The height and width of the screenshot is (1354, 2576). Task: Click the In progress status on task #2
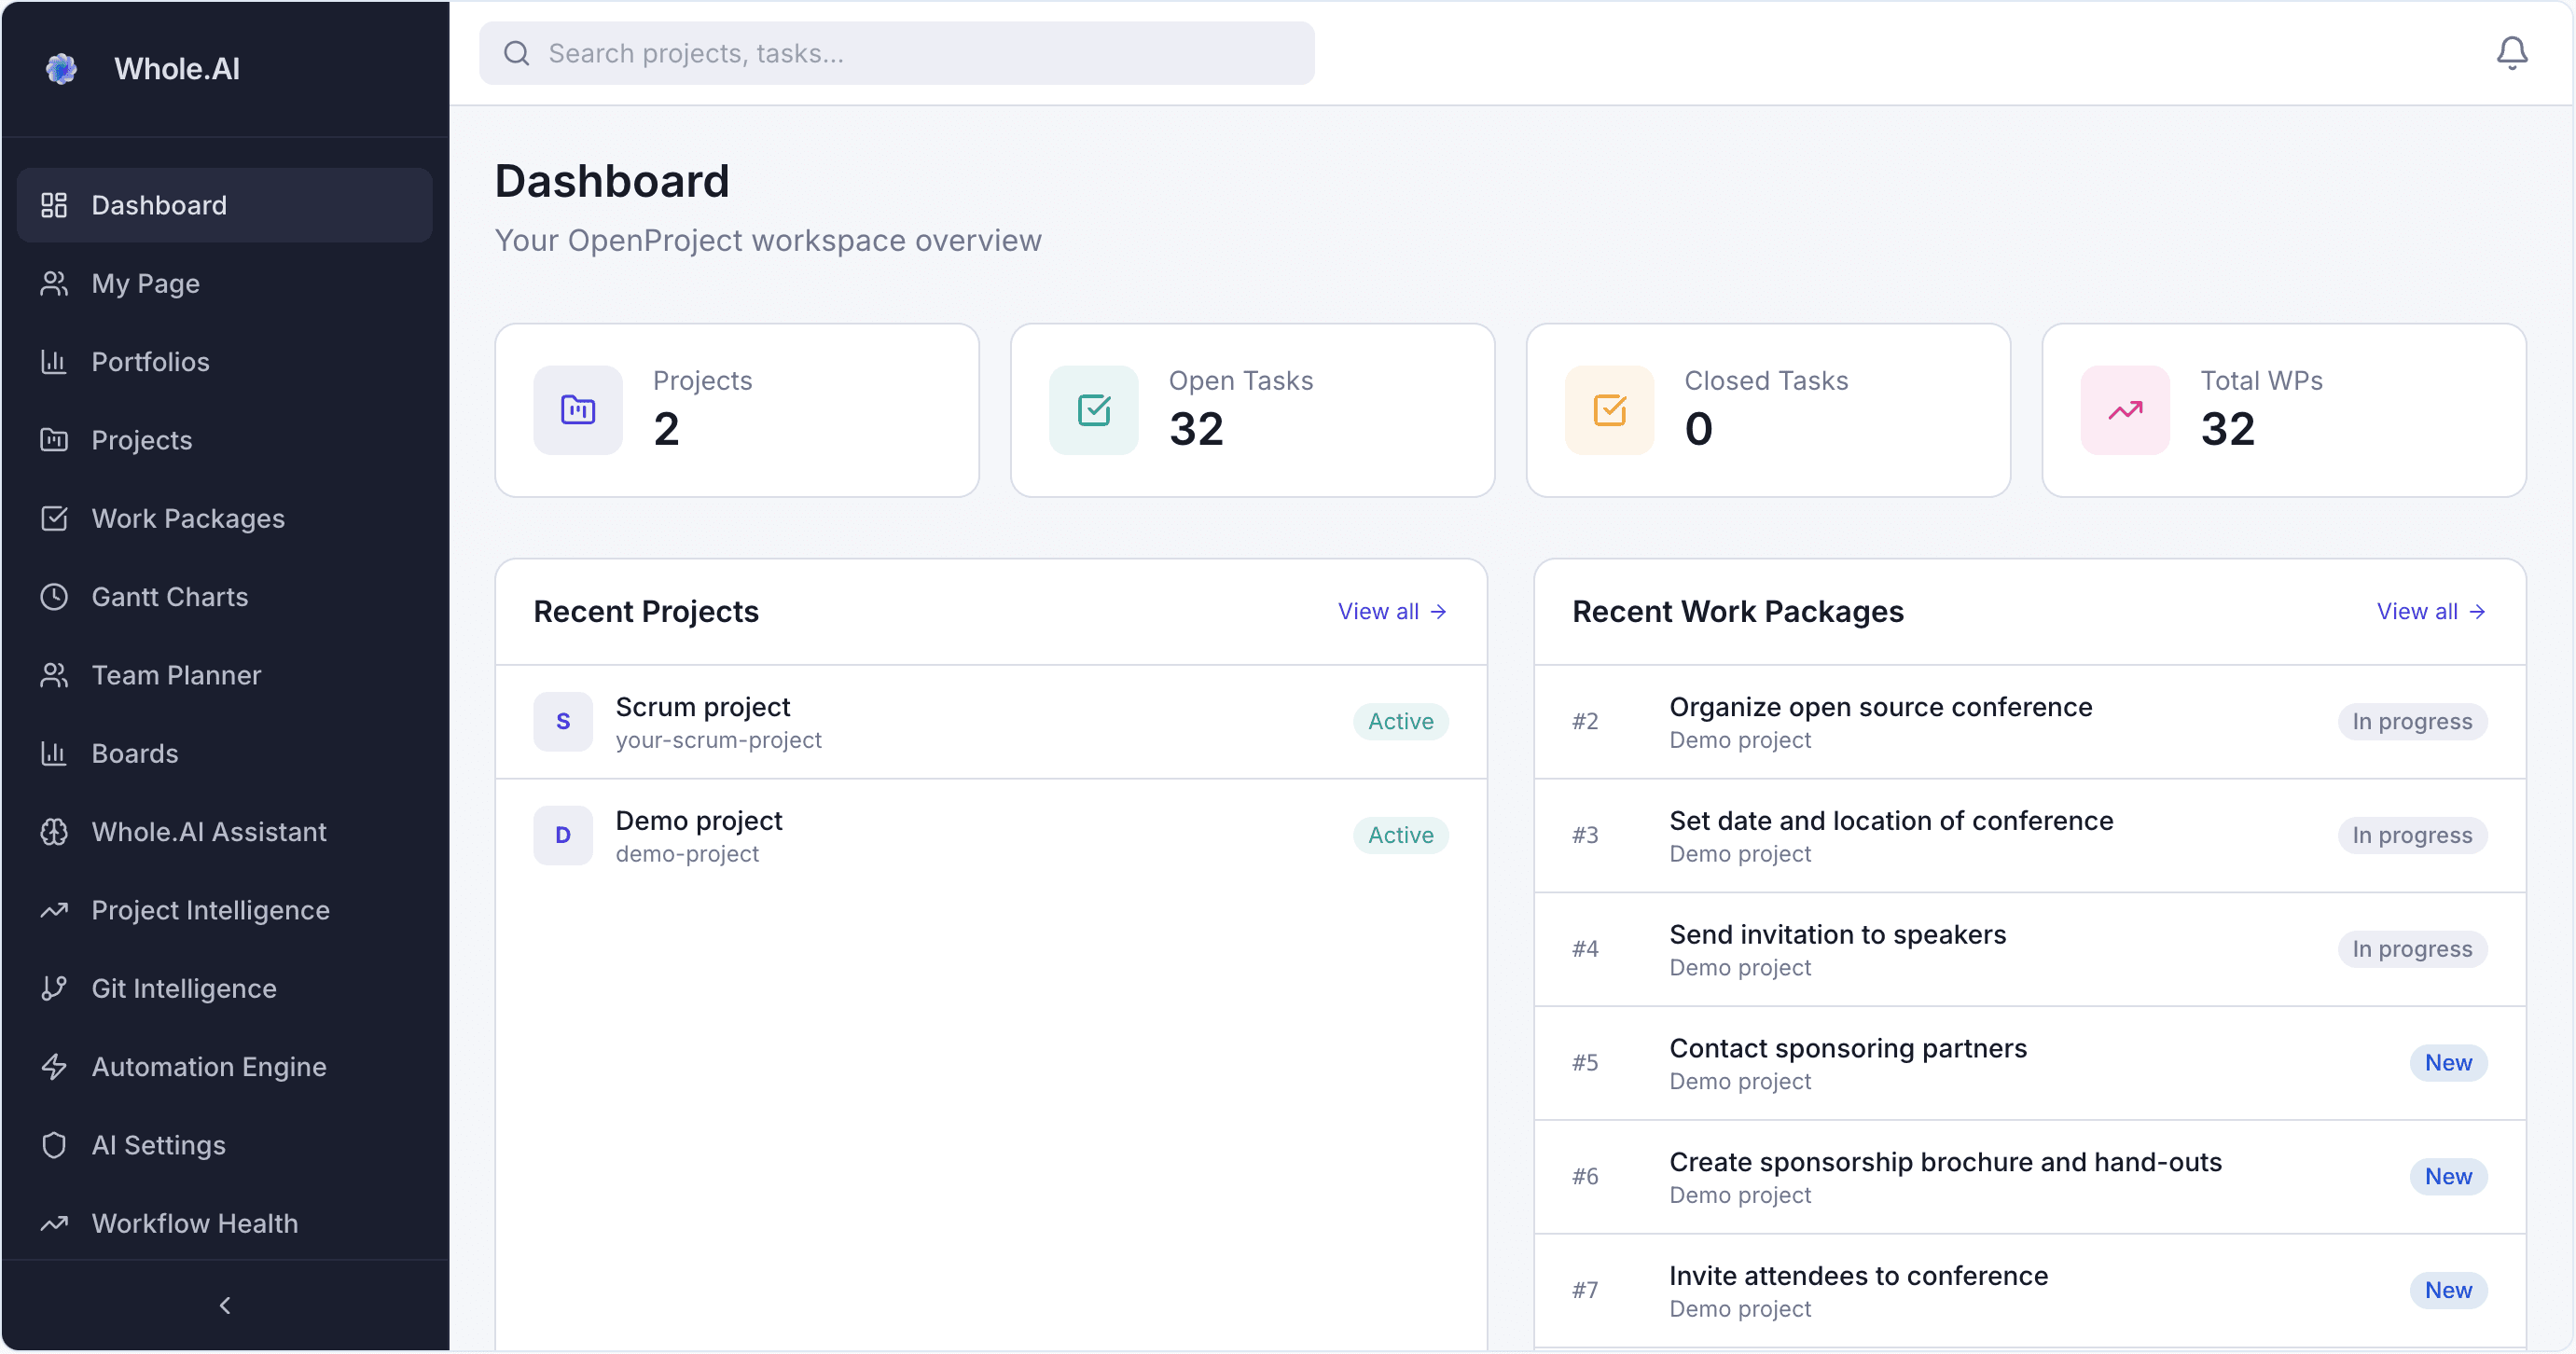tap(2413, 721)
